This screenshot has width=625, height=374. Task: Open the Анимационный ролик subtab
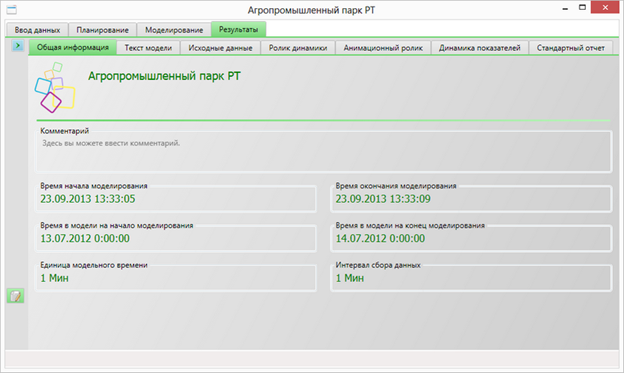pos(383,48)
